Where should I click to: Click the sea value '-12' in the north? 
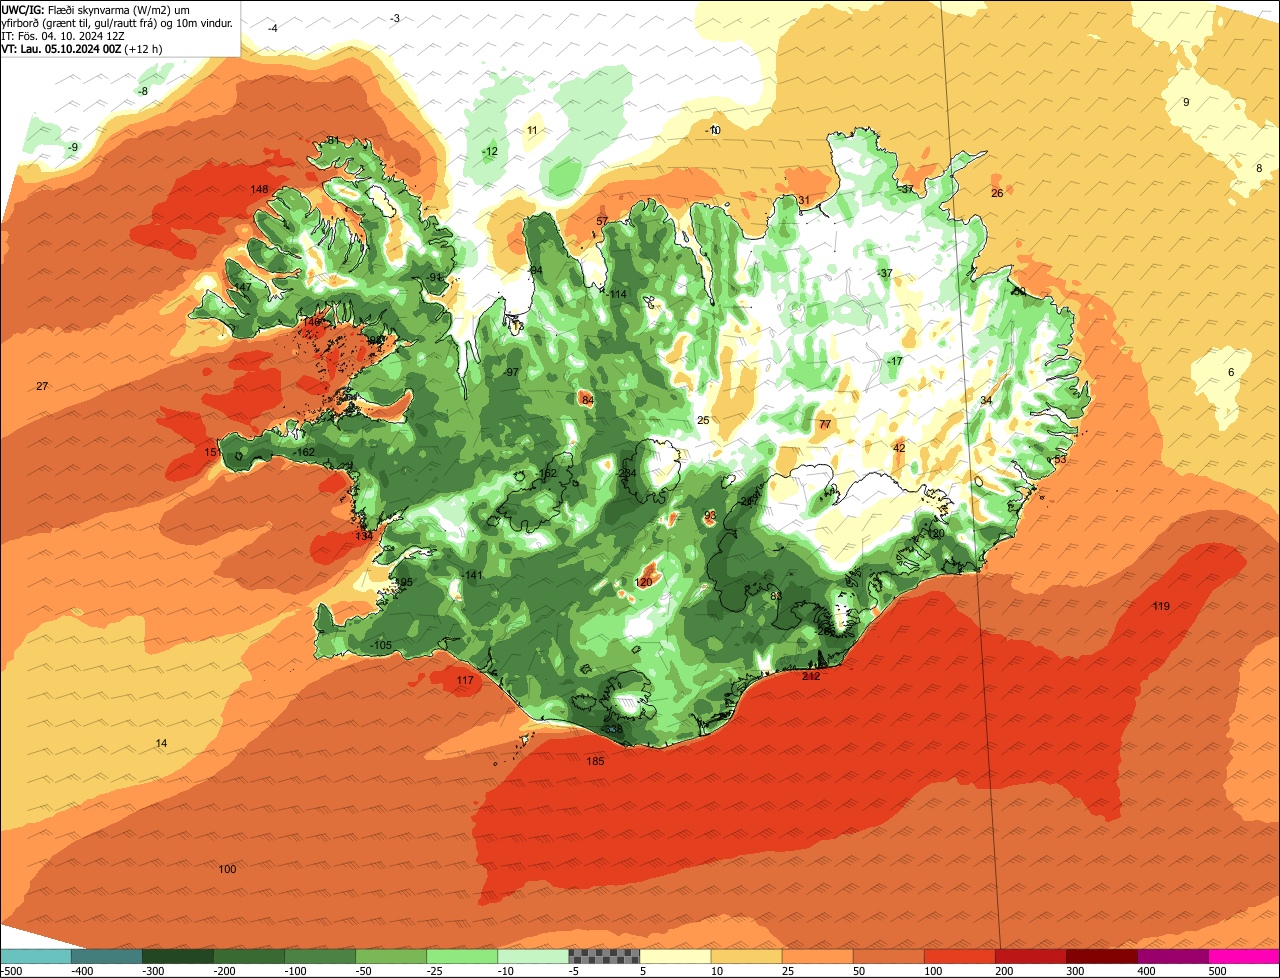click(489, 152)
